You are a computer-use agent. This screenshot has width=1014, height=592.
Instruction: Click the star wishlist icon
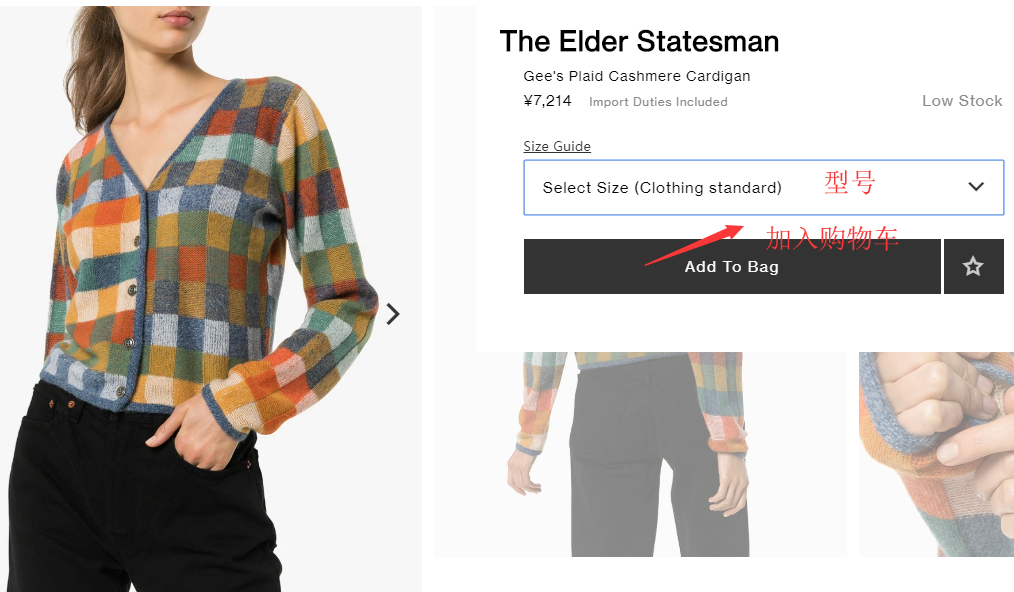point(973,266)
